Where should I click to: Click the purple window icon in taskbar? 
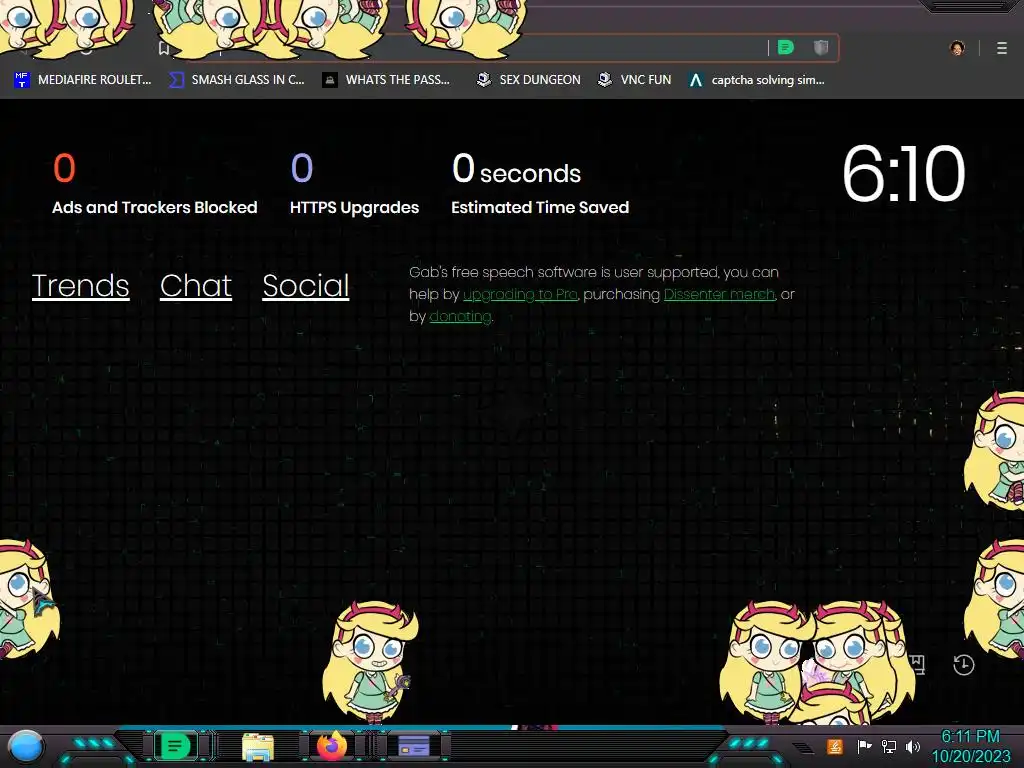(414, 746)
